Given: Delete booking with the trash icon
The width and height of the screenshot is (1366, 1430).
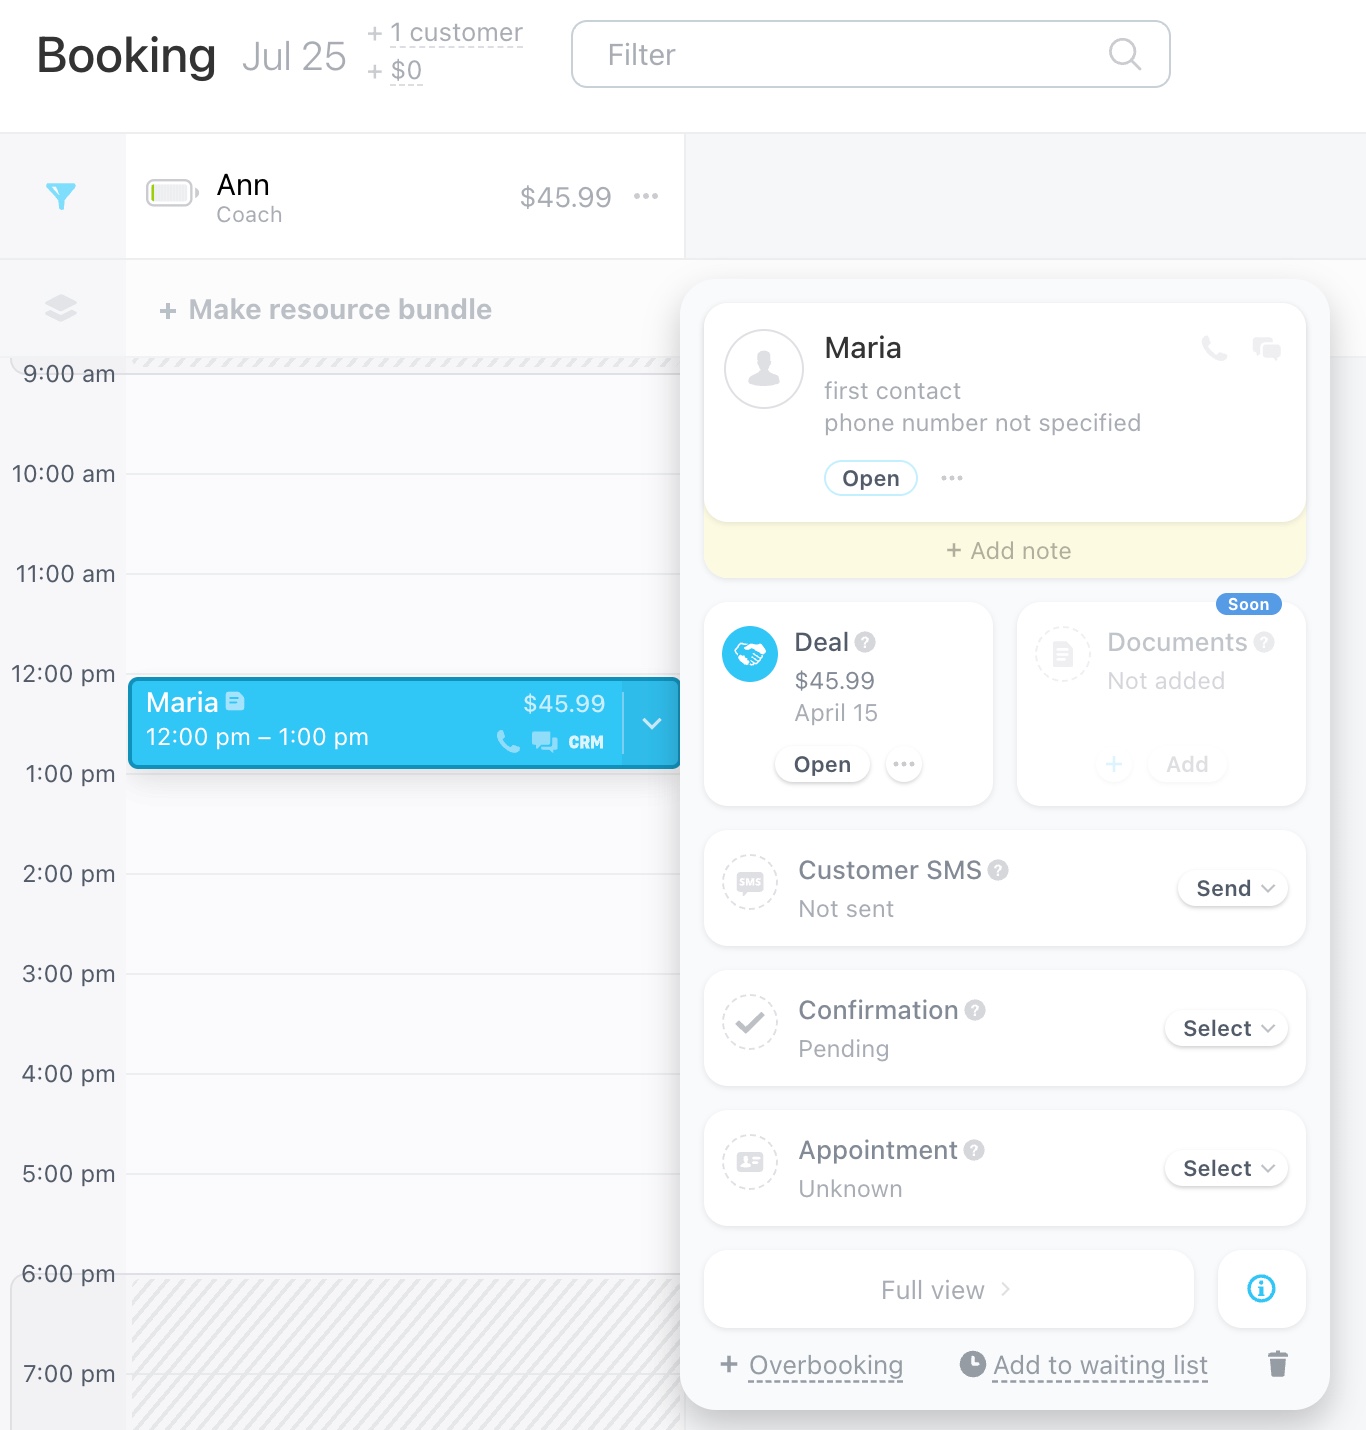Looking at the screenshot, I should click(1278, 1364).
